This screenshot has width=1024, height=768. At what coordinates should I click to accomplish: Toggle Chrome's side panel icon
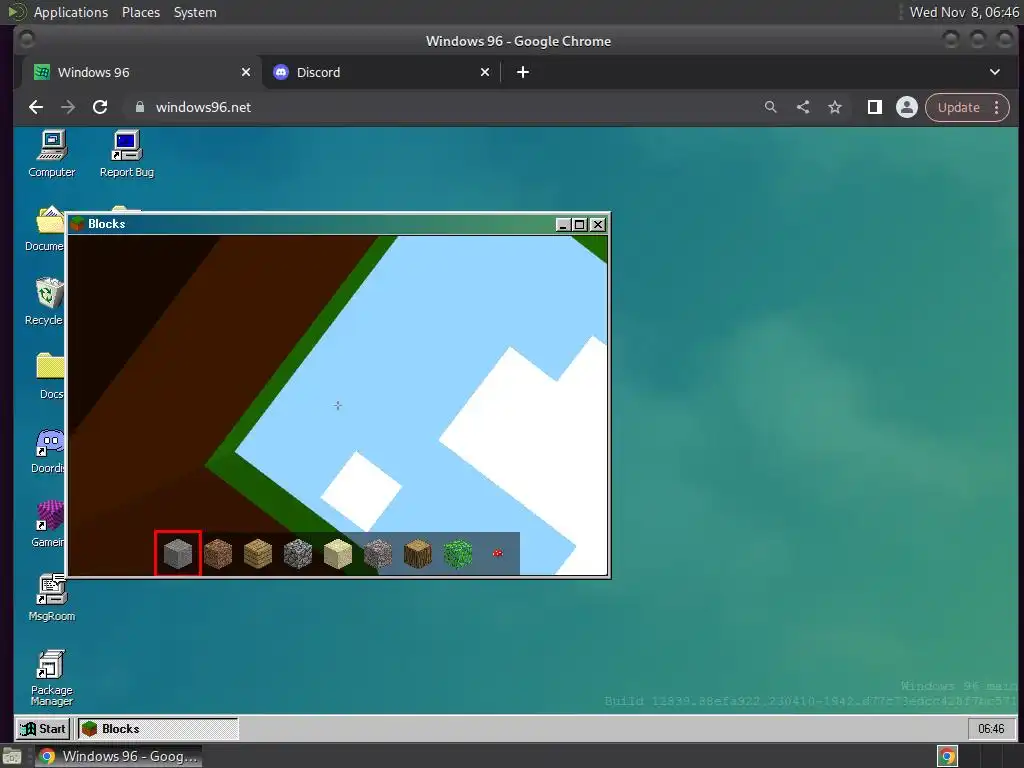click(x=874, y=107)
